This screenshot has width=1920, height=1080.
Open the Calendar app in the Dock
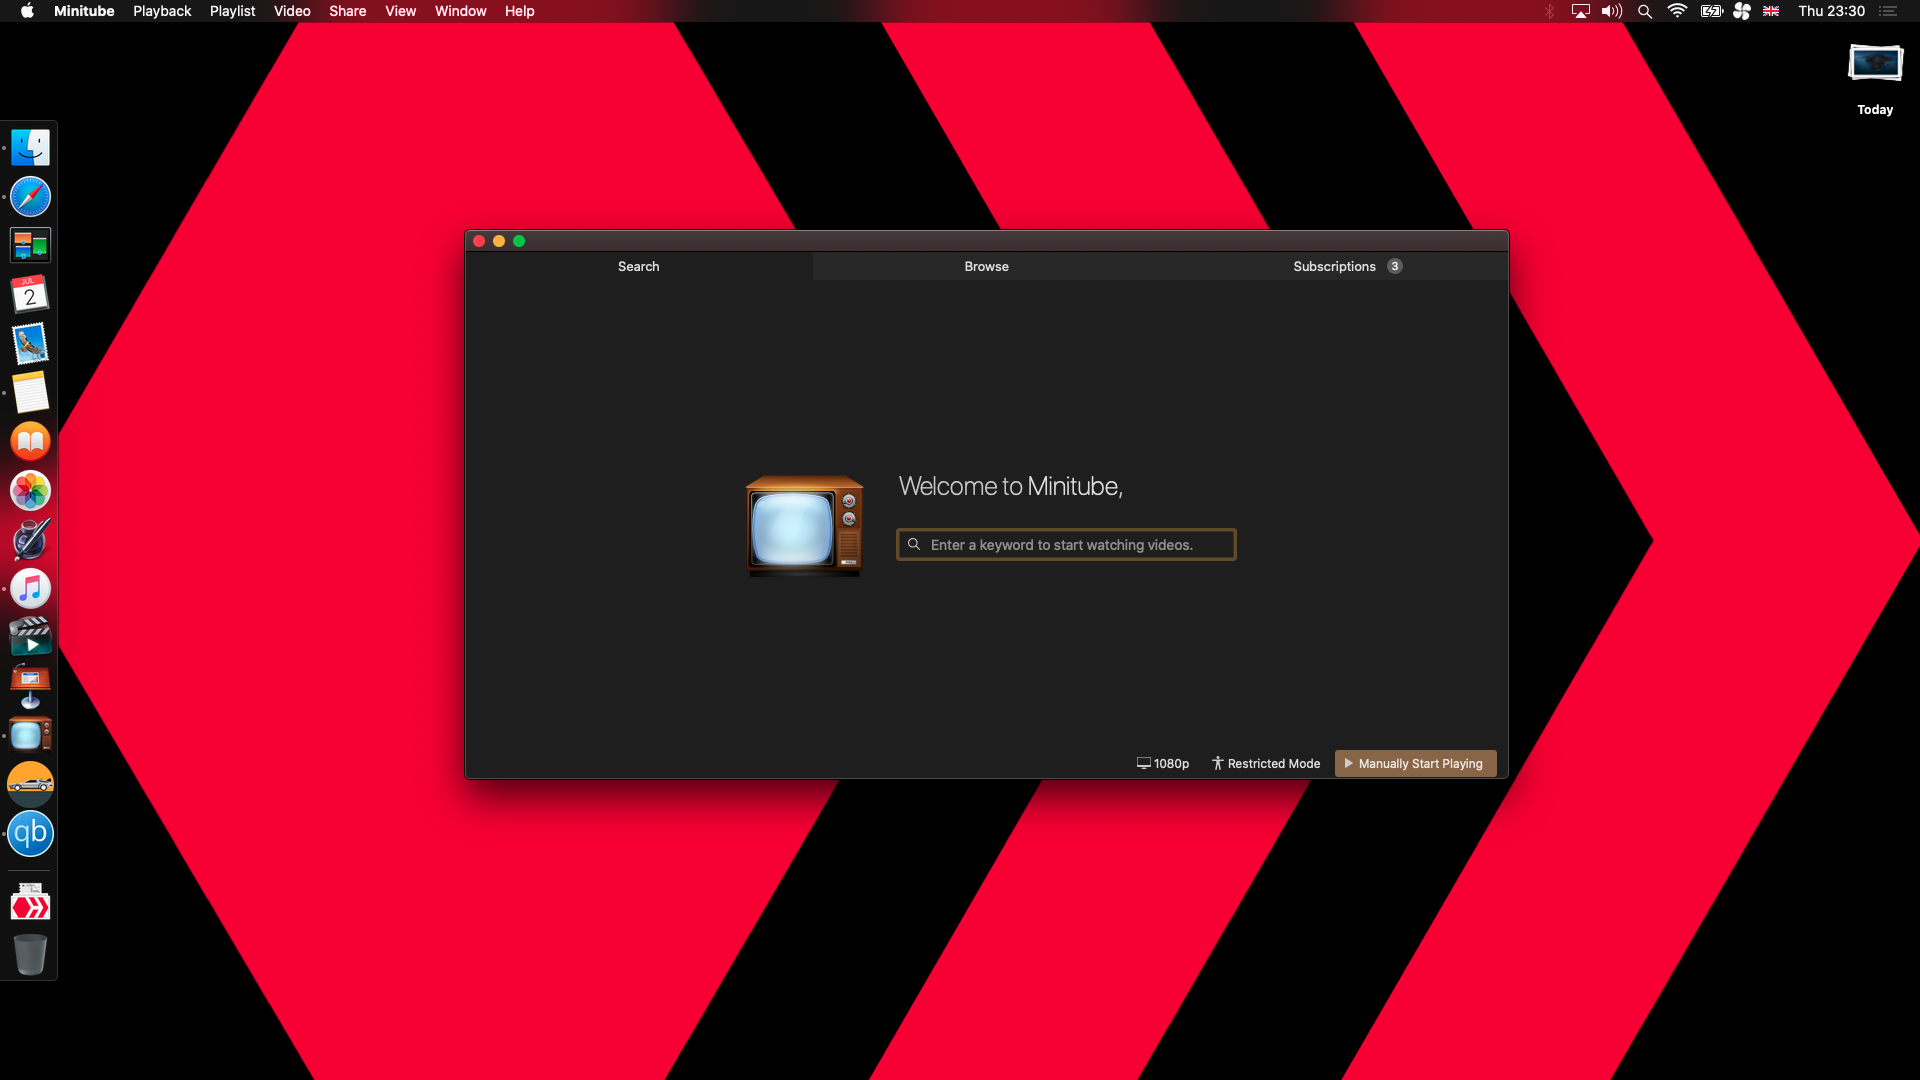tap(30, 295)
